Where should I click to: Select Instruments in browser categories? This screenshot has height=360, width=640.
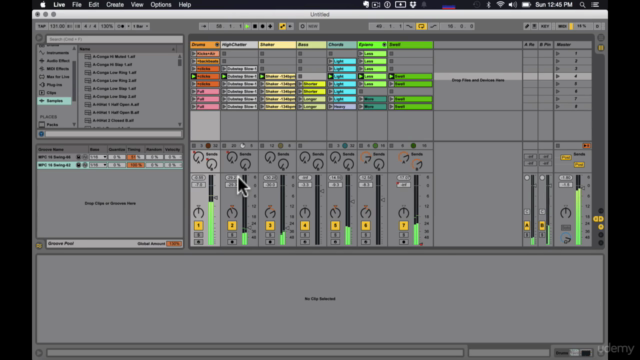click(57, 53)
